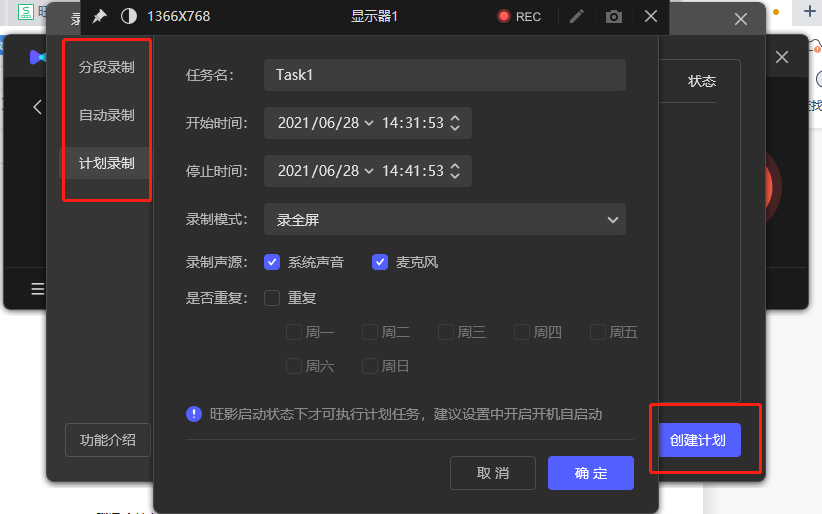Select the 分段录制 tab
This screenshot has height=514, width=822.
click(x=107, y=67)
